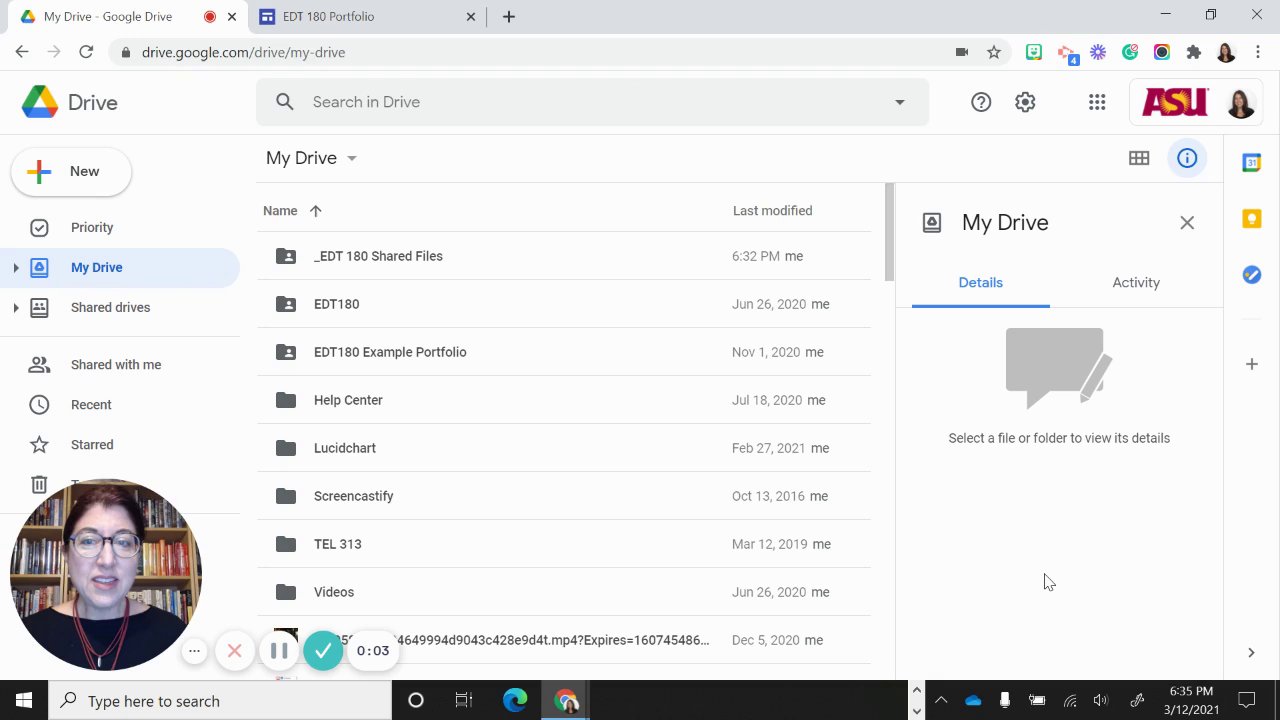The height and width of the screenshot is (720, 1280).
Task: Reload the page in Chrome
Action: point(86,52)
